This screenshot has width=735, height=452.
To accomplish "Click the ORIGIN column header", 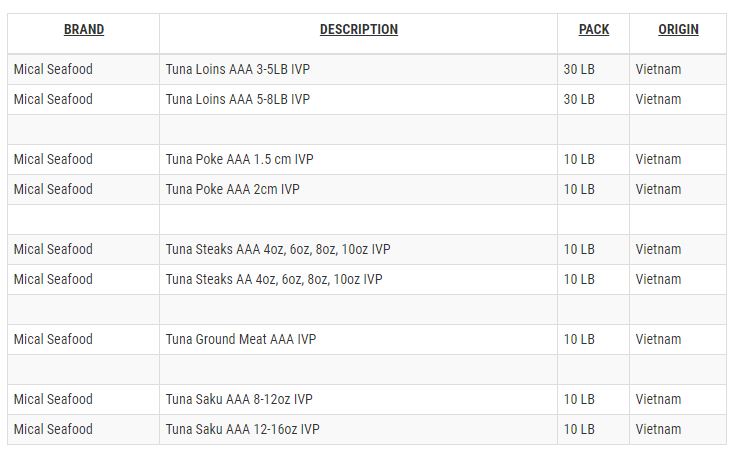I will 678,30.
